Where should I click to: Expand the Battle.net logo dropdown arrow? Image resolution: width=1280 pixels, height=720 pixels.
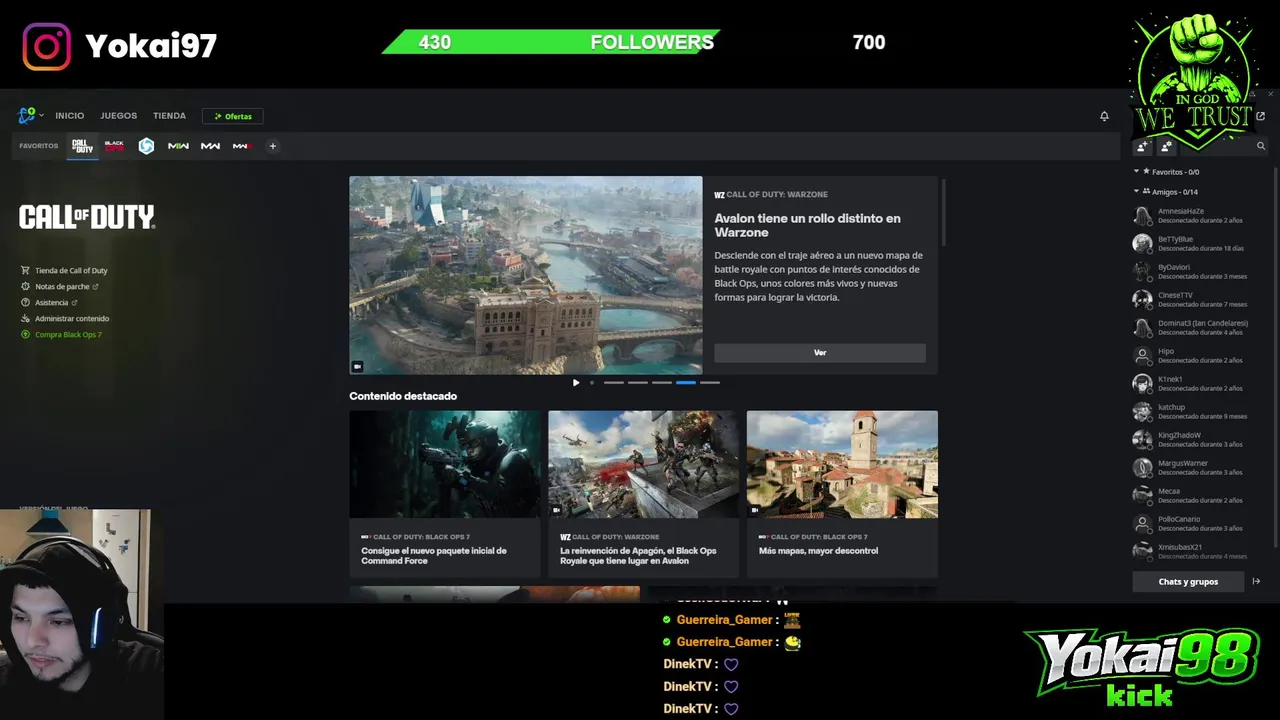(42, 116)
